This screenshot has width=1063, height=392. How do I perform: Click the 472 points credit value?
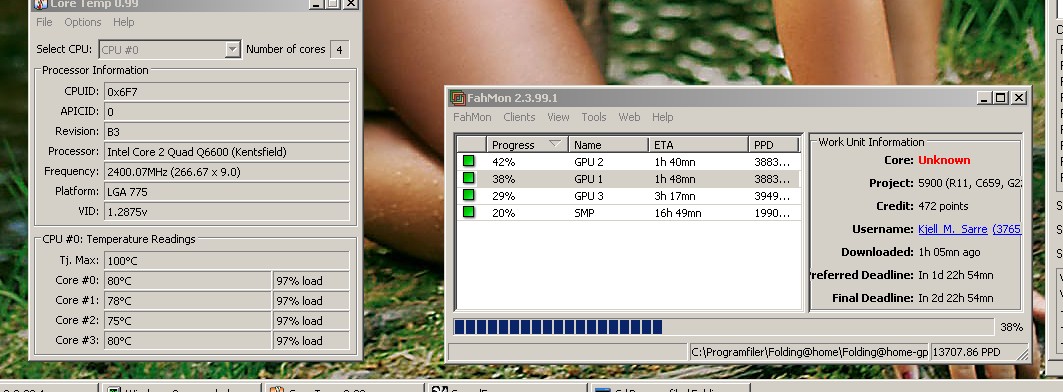(x=943, y=206)
